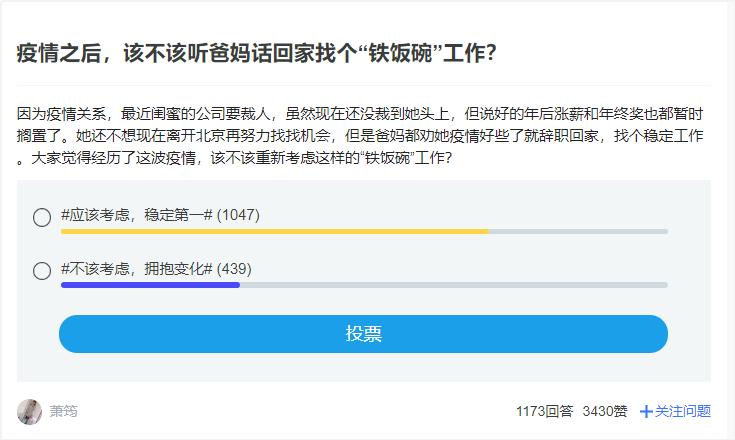Select the 应该考虑，稳定第一 radio button
735x440 pixels.
click(42, 217)
